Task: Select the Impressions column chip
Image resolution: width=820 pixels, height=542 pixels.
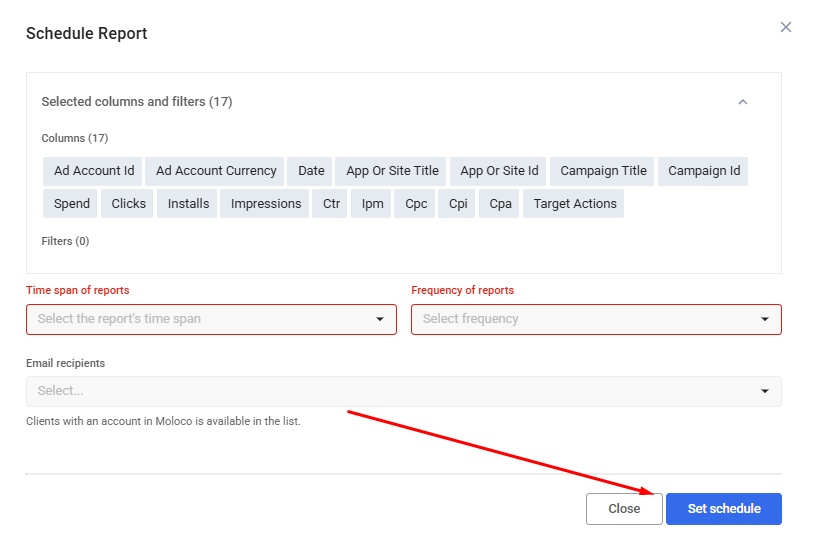Action: (266, 204)
